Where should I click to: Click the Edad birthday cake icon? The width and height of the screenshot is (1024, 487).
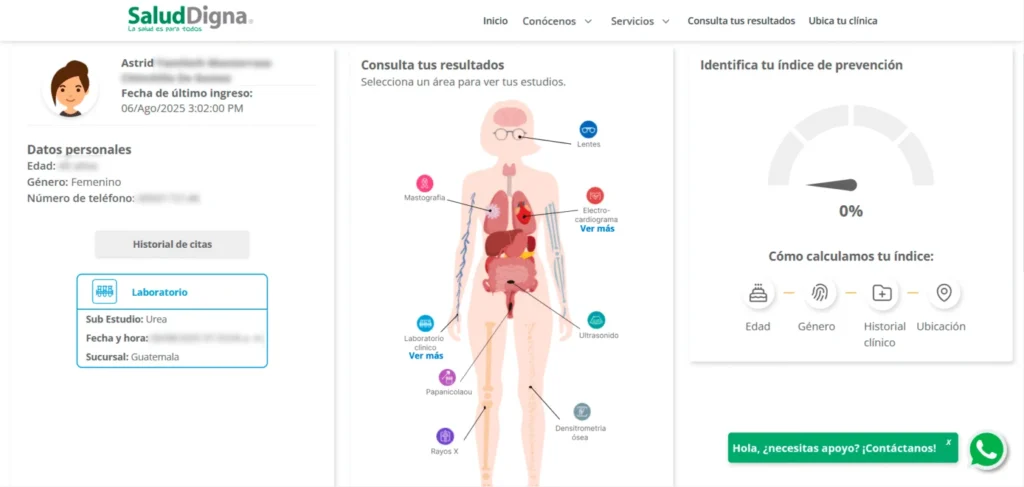(758, 293)
